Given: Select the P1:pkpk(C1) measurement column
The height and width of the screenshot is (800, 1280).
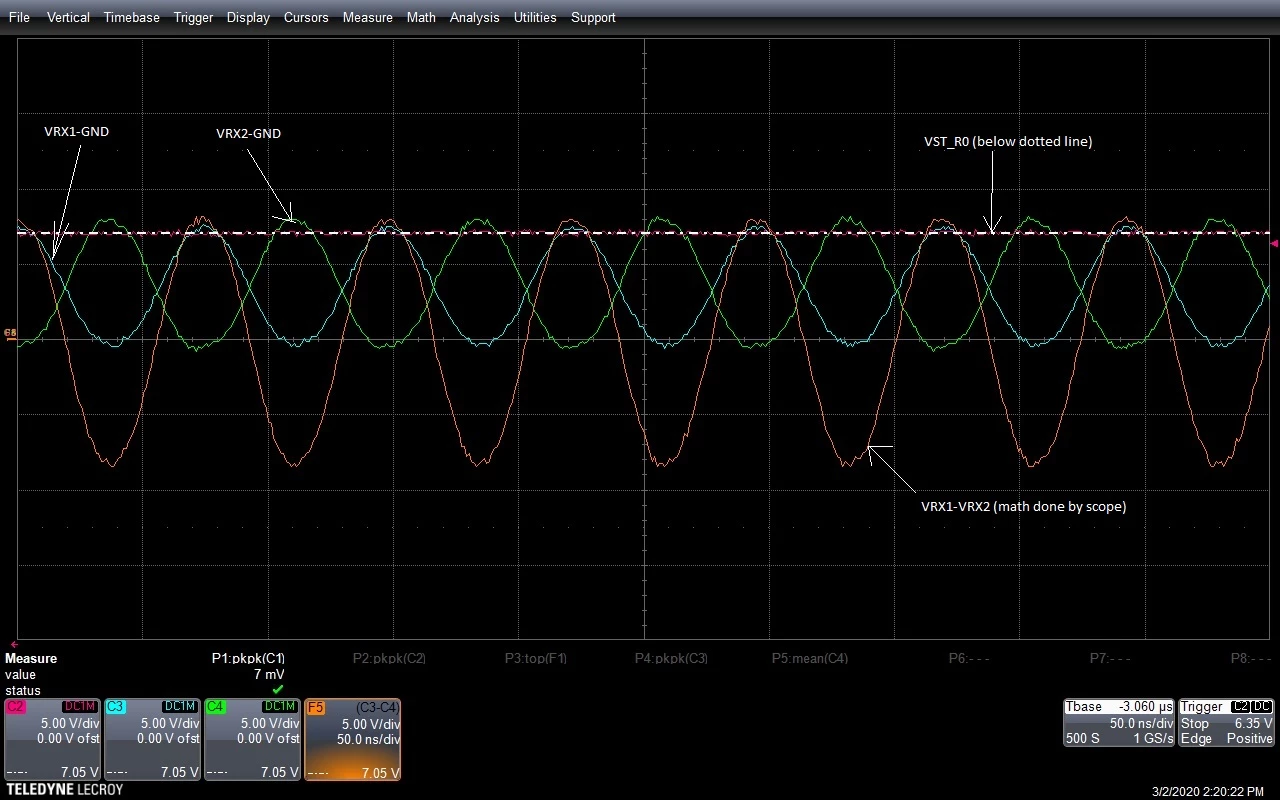Looking at the screenshot, I should point(248,658).
